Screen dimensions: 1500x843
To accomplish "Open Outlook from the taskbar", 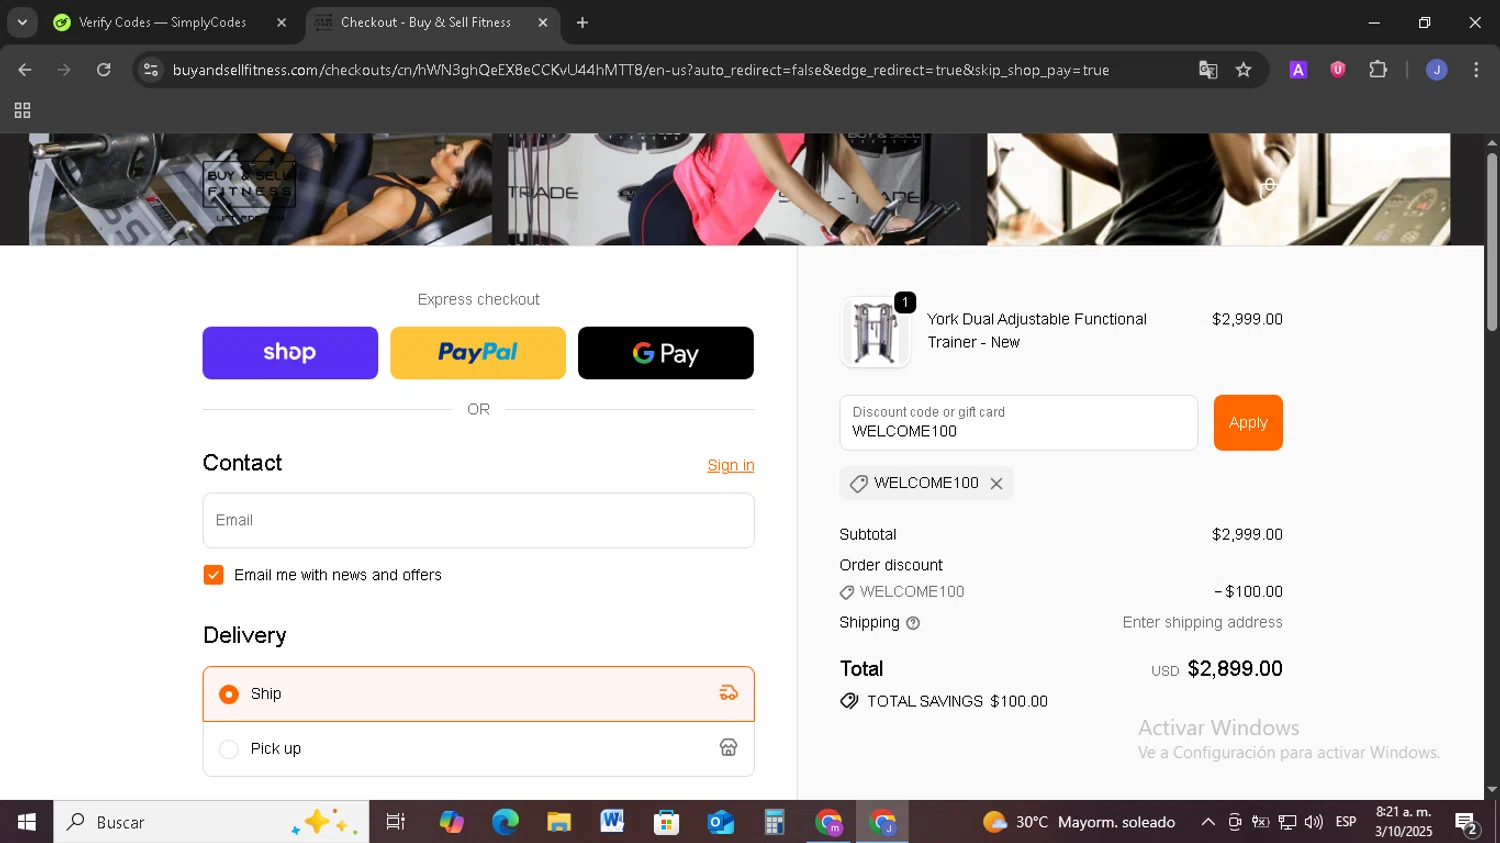I will [x=720, y=822].
